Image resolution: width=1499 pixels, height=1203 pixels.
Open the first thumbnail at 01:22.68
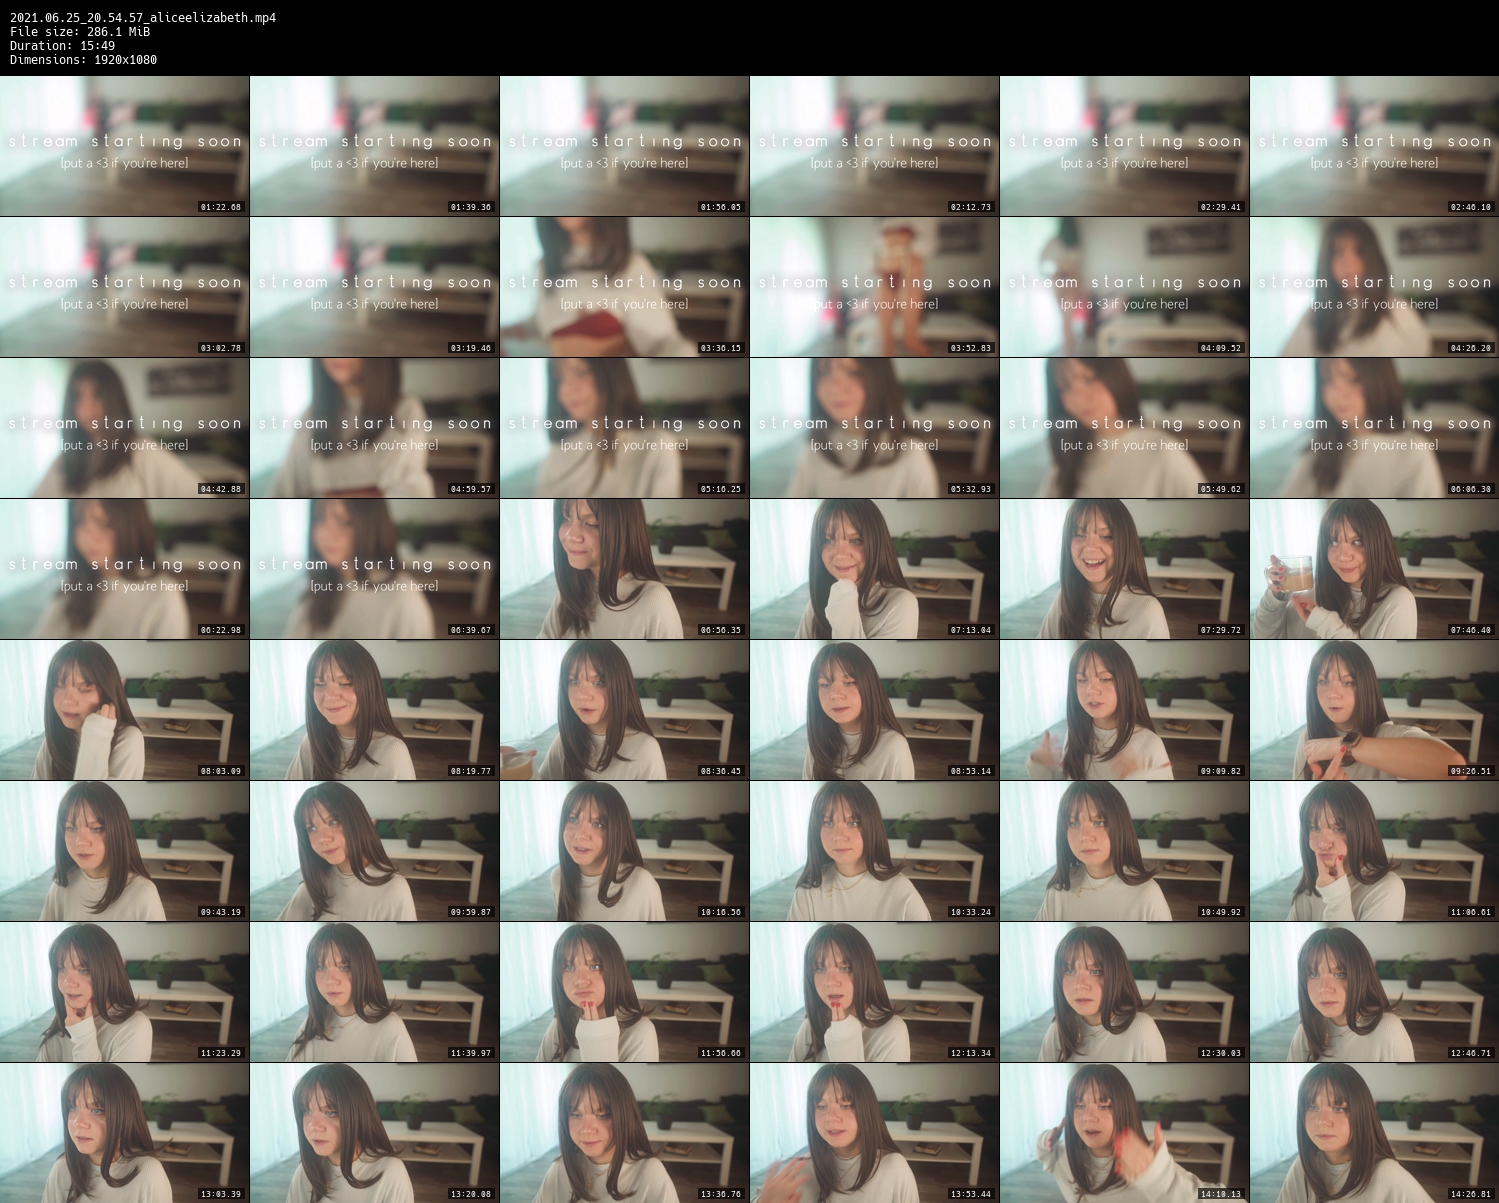124,146
